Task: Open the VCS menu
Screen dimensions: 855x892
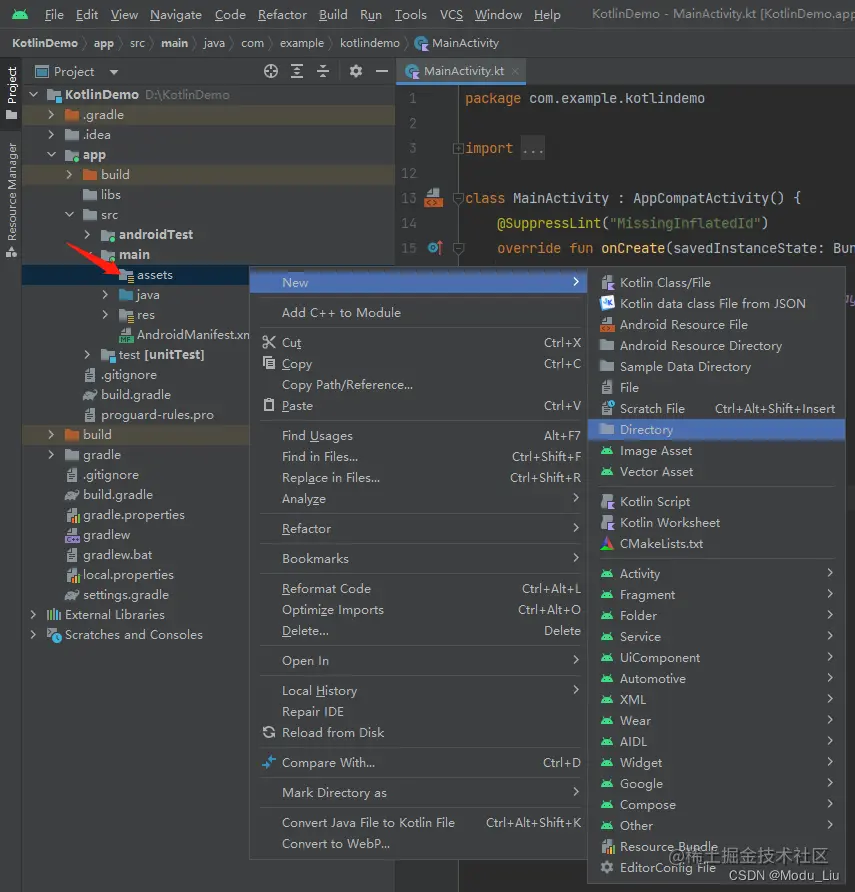Action: (x=451, y=15)
